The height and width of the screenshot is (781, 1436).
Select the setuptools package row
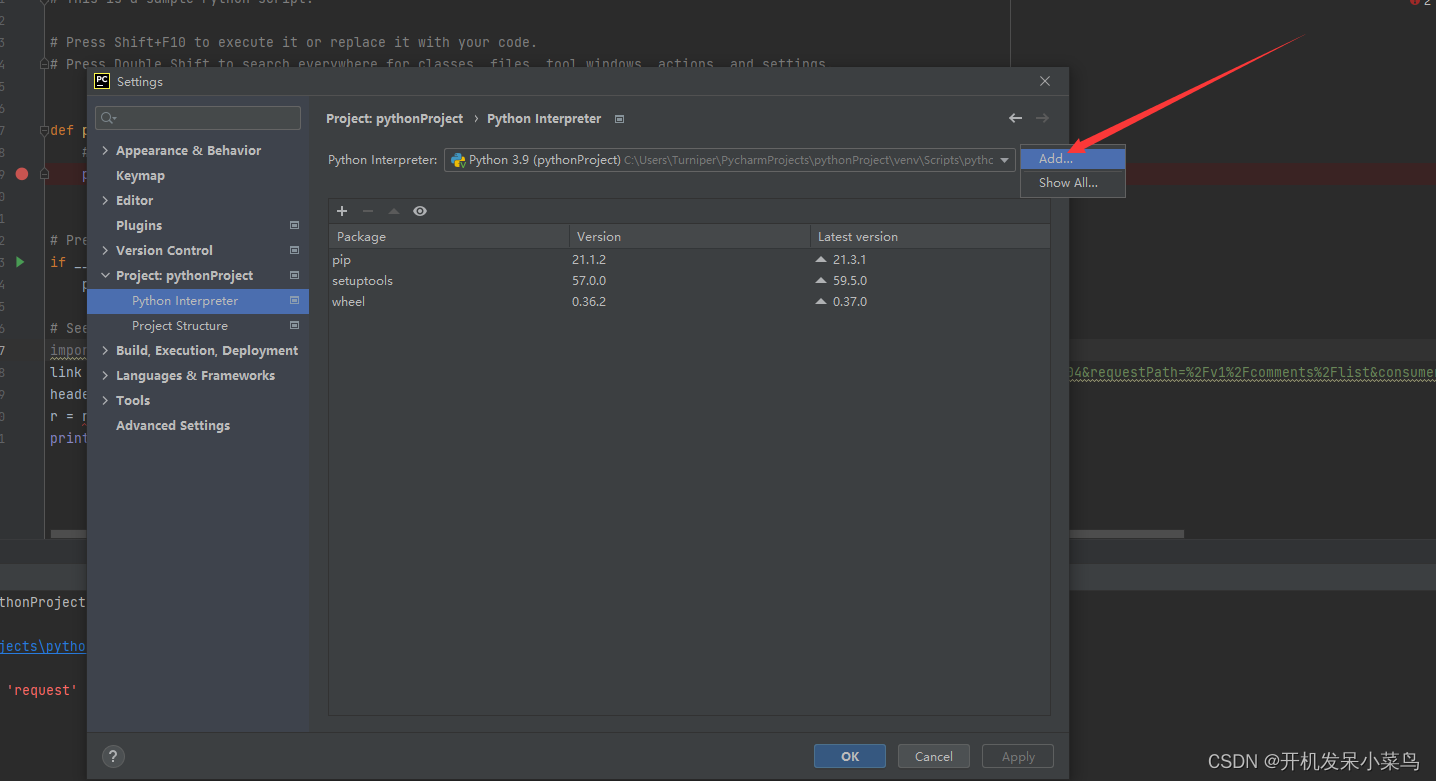tap(690, 280)
